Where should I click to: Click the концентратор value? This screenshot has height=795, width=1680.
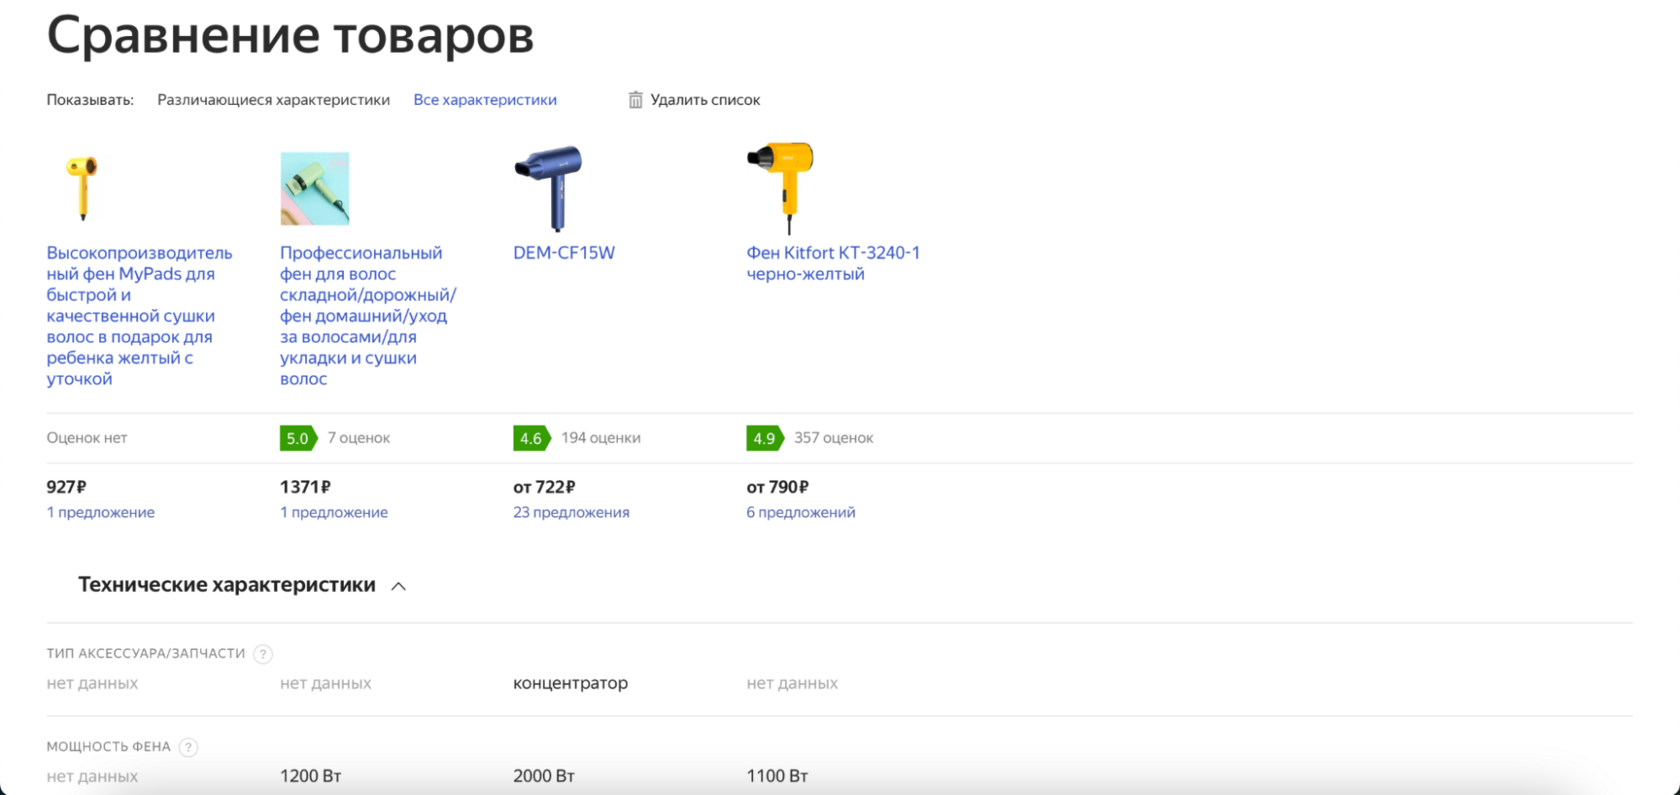coord(570,683)
